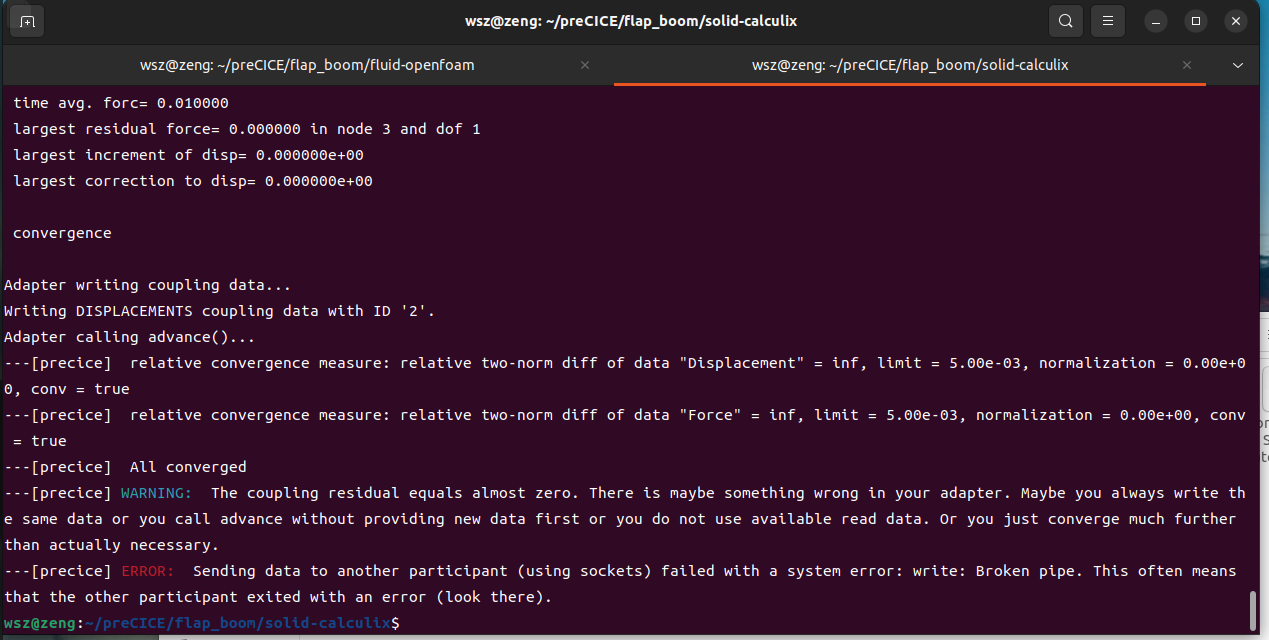Switch to the fluid-openfoam tab
The image size is (1269, 640).
(x=307, y=65)
